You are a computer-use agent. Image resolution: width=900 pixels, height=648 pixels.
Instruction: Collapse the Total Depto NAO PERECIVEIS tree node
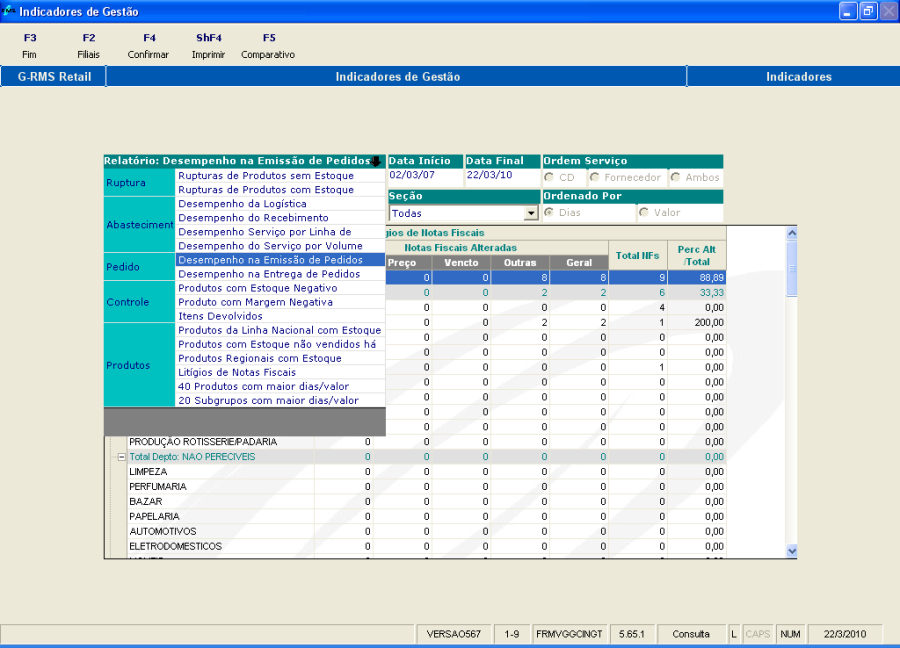pos(122,457)
